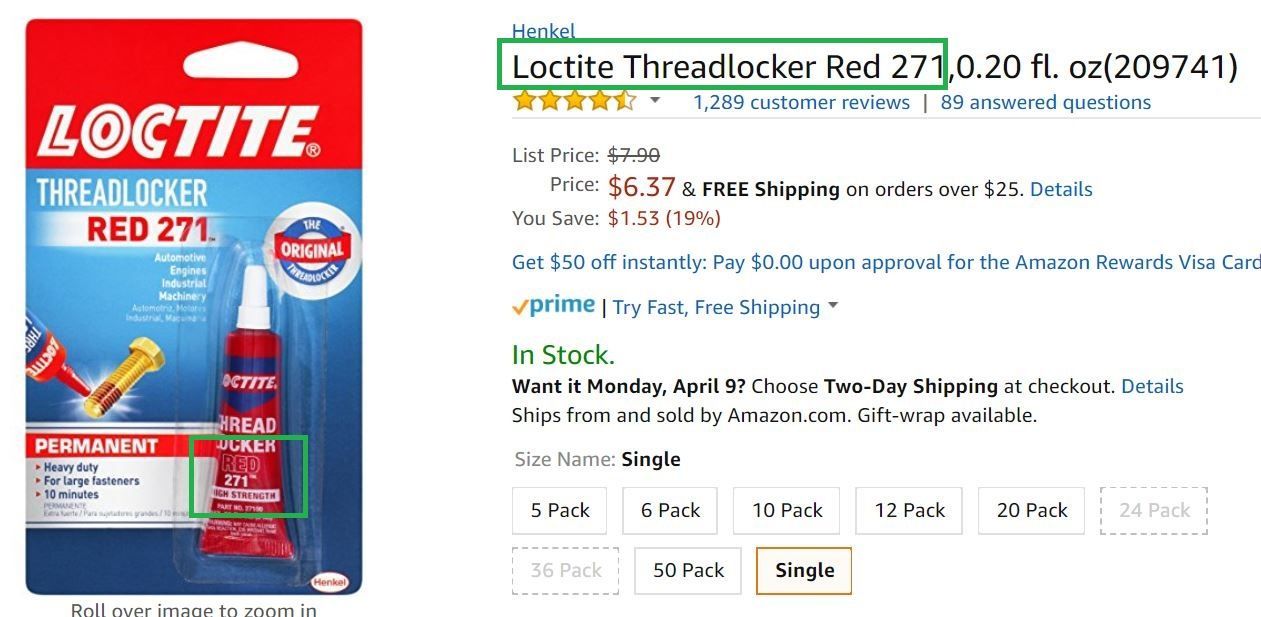Click the Loctite product image
The width and height of the screenshot is (1261, 617).
coord(194,306)
